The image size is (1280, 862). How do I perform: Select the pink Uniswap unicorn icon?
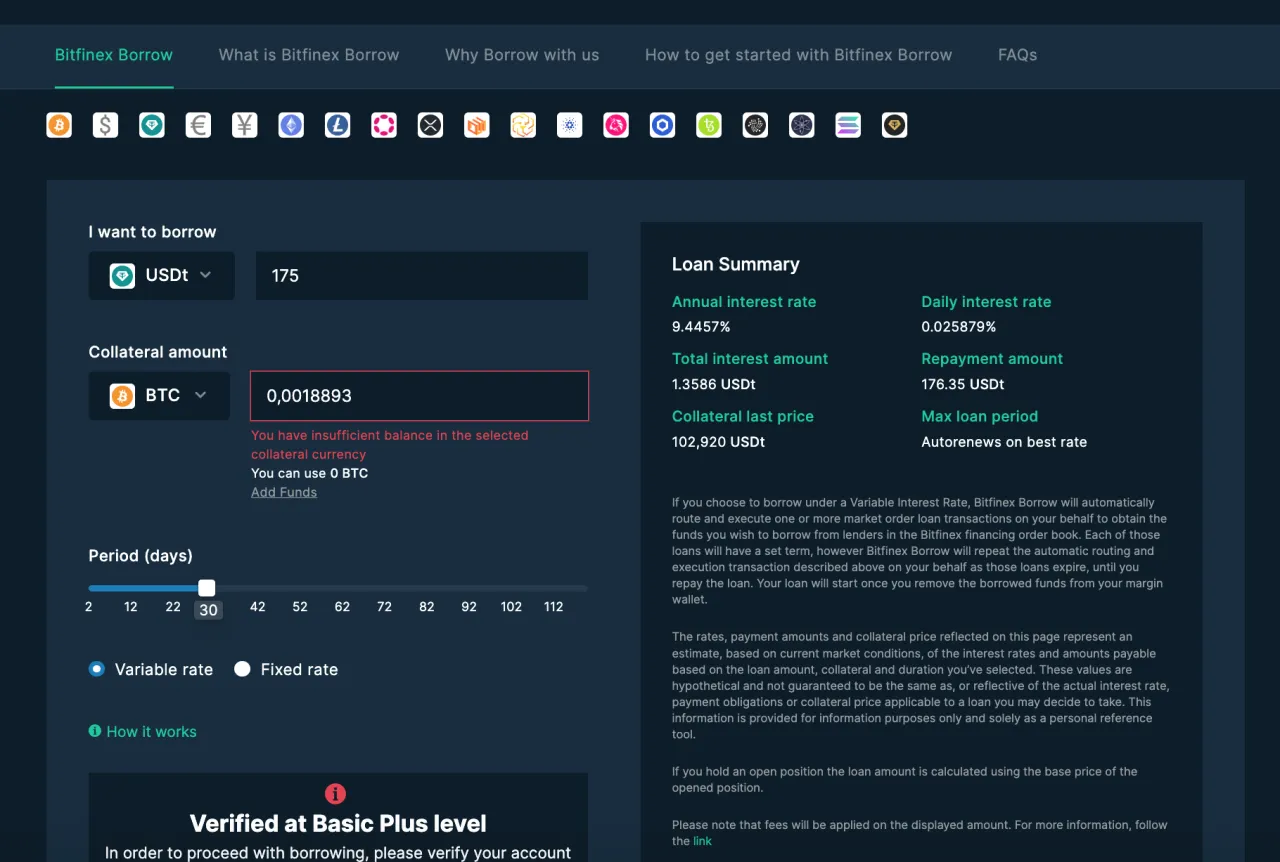click(x=616, y=125)
